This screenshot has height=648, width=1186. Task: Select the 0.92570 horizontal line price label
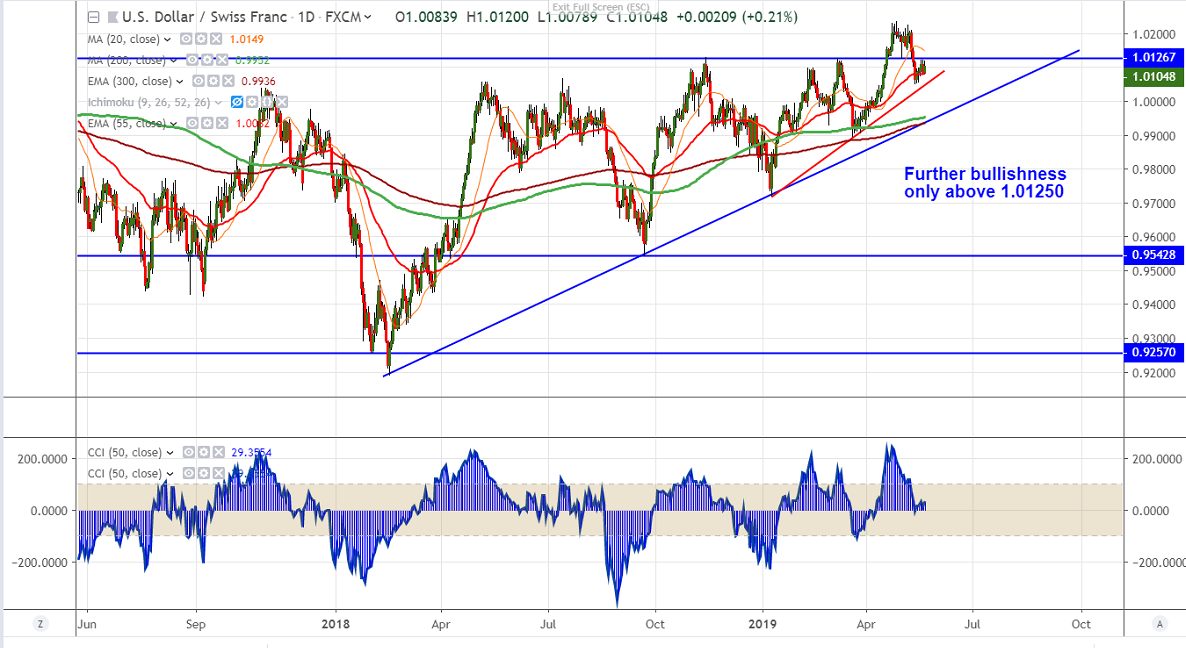[x=1153, y=352]
